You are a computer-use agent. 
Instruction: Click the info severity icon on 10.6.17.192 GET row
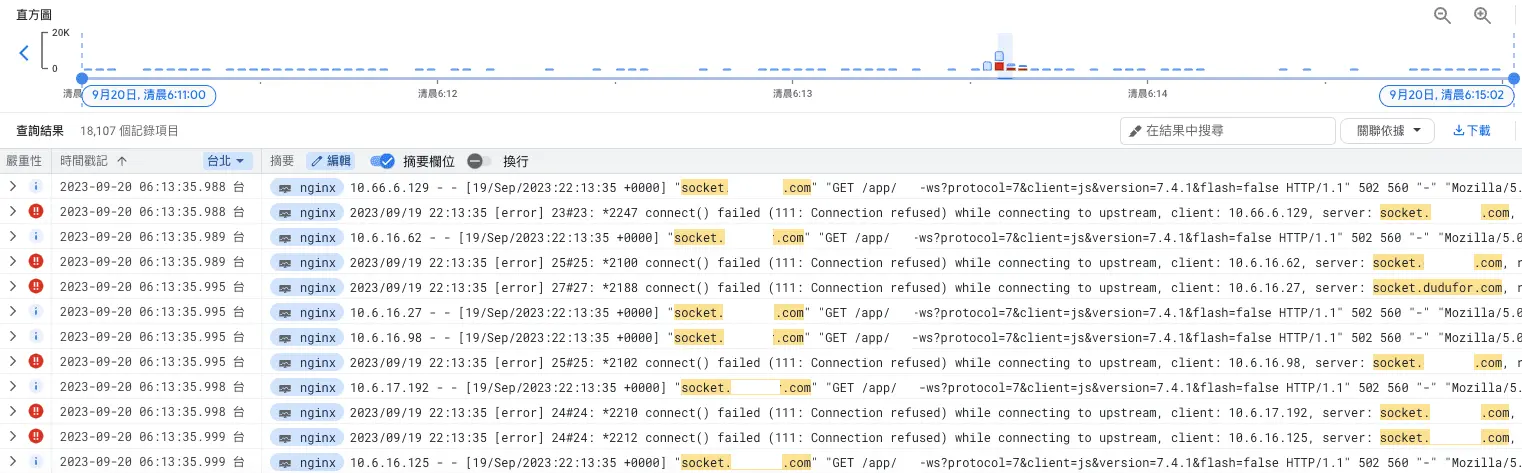[36, 387]
